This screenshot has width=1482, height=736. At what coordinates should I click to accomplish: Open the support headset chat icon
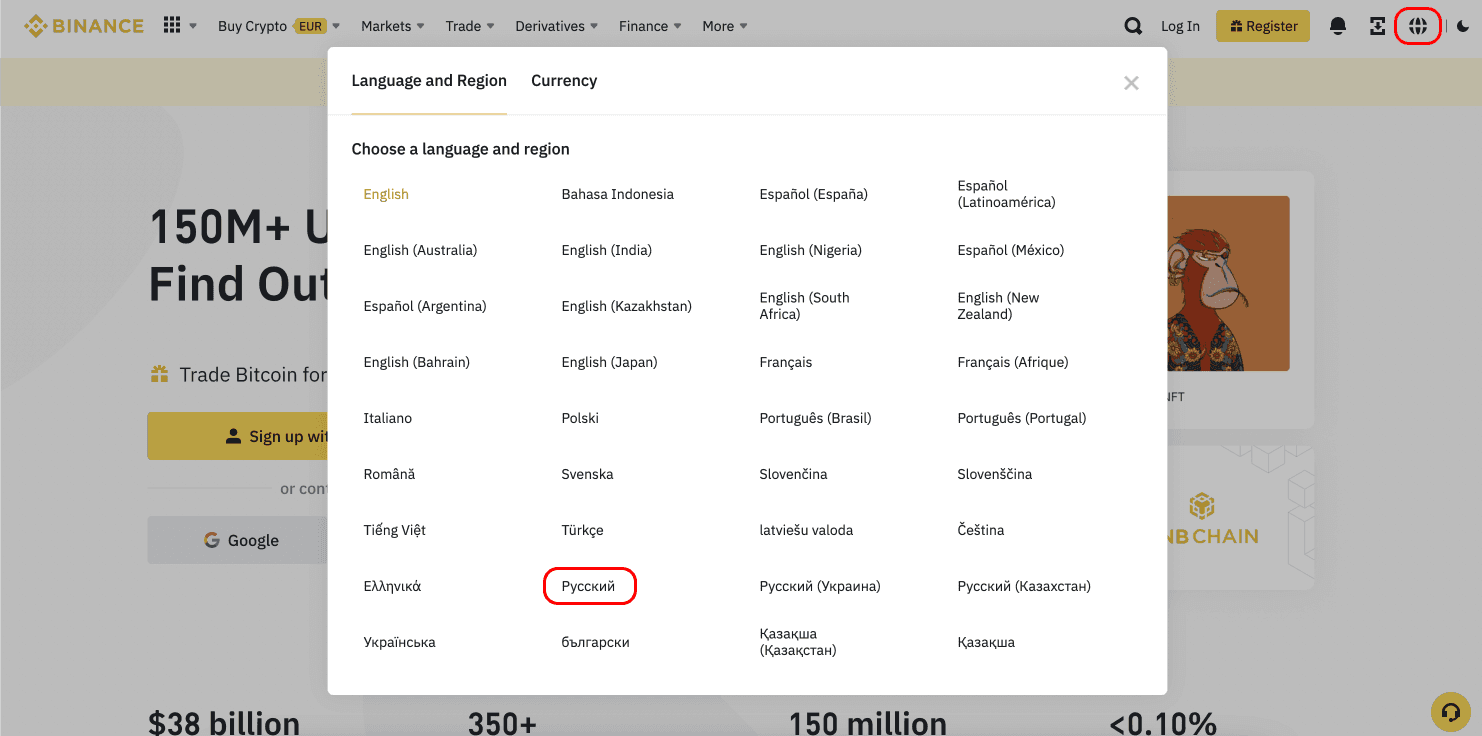pos(1450,712)
